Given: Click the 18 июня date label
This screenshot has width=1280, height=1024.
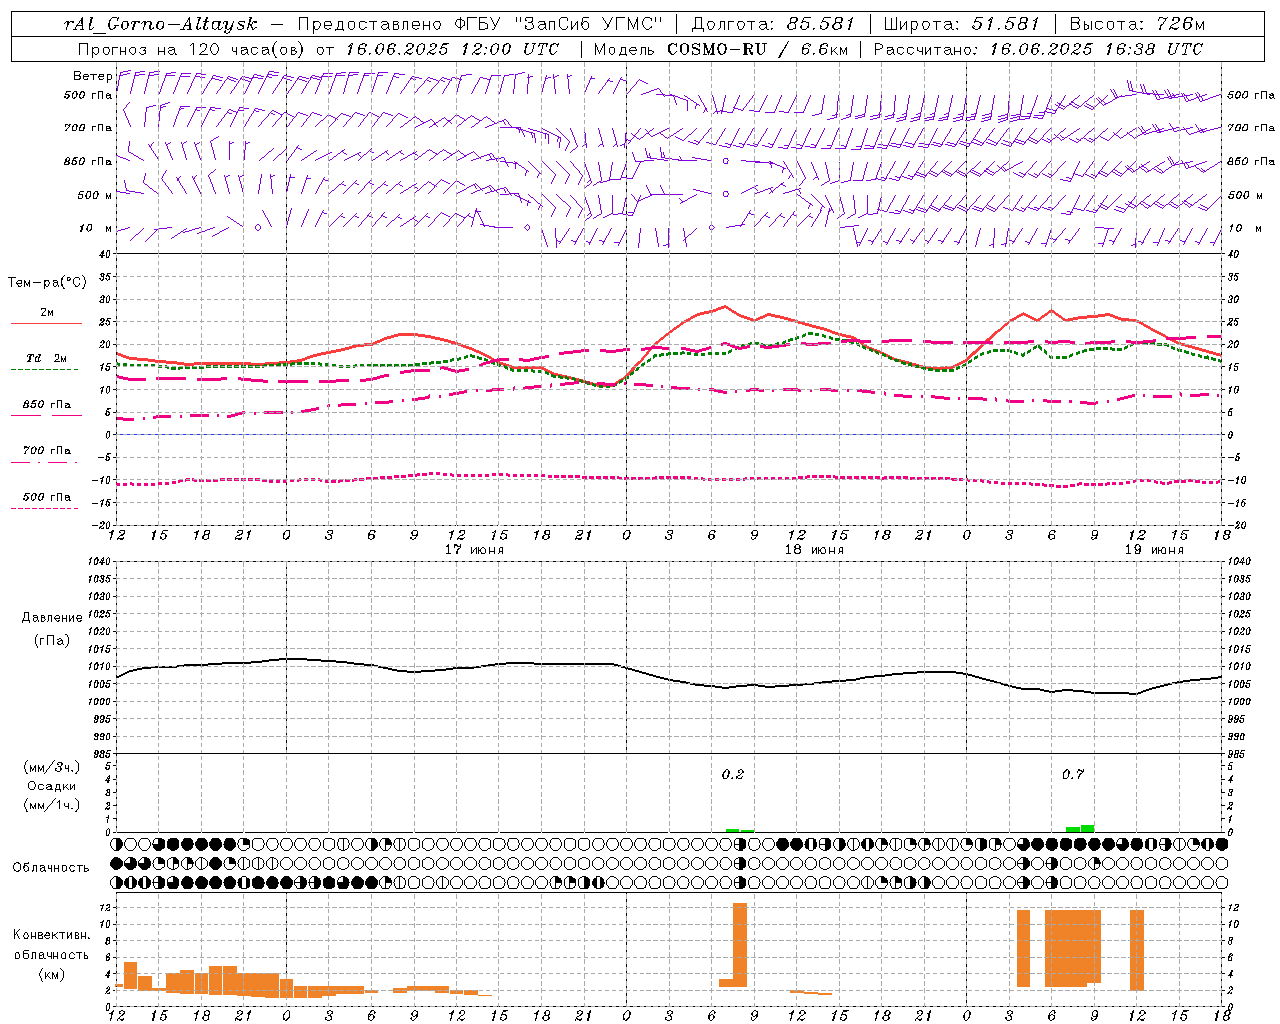Looking at the screenshot, I should 814,550.
